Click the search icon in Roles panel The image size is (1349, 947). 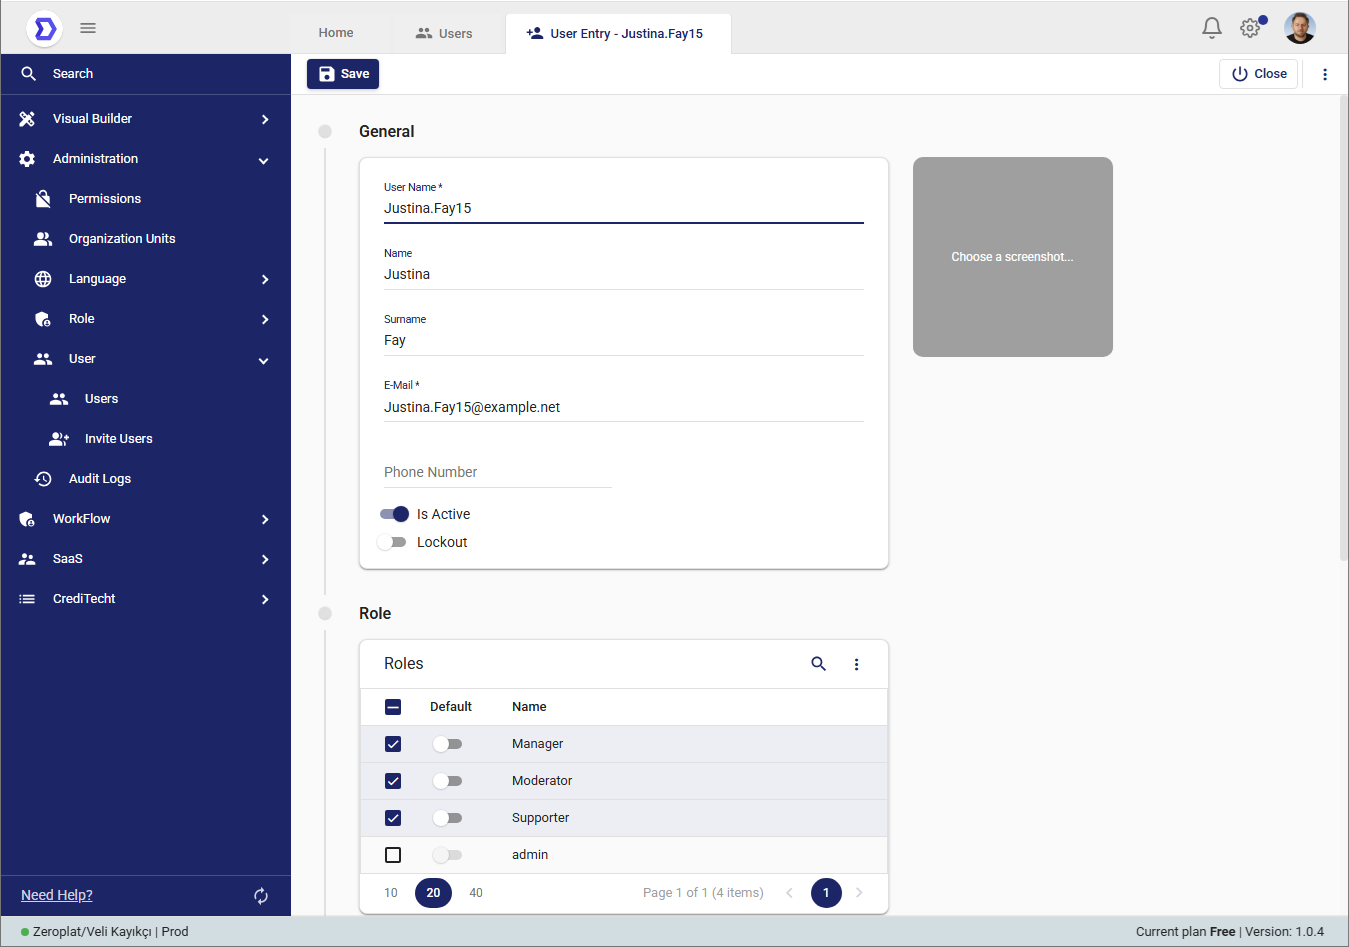[x=818, y=664]
